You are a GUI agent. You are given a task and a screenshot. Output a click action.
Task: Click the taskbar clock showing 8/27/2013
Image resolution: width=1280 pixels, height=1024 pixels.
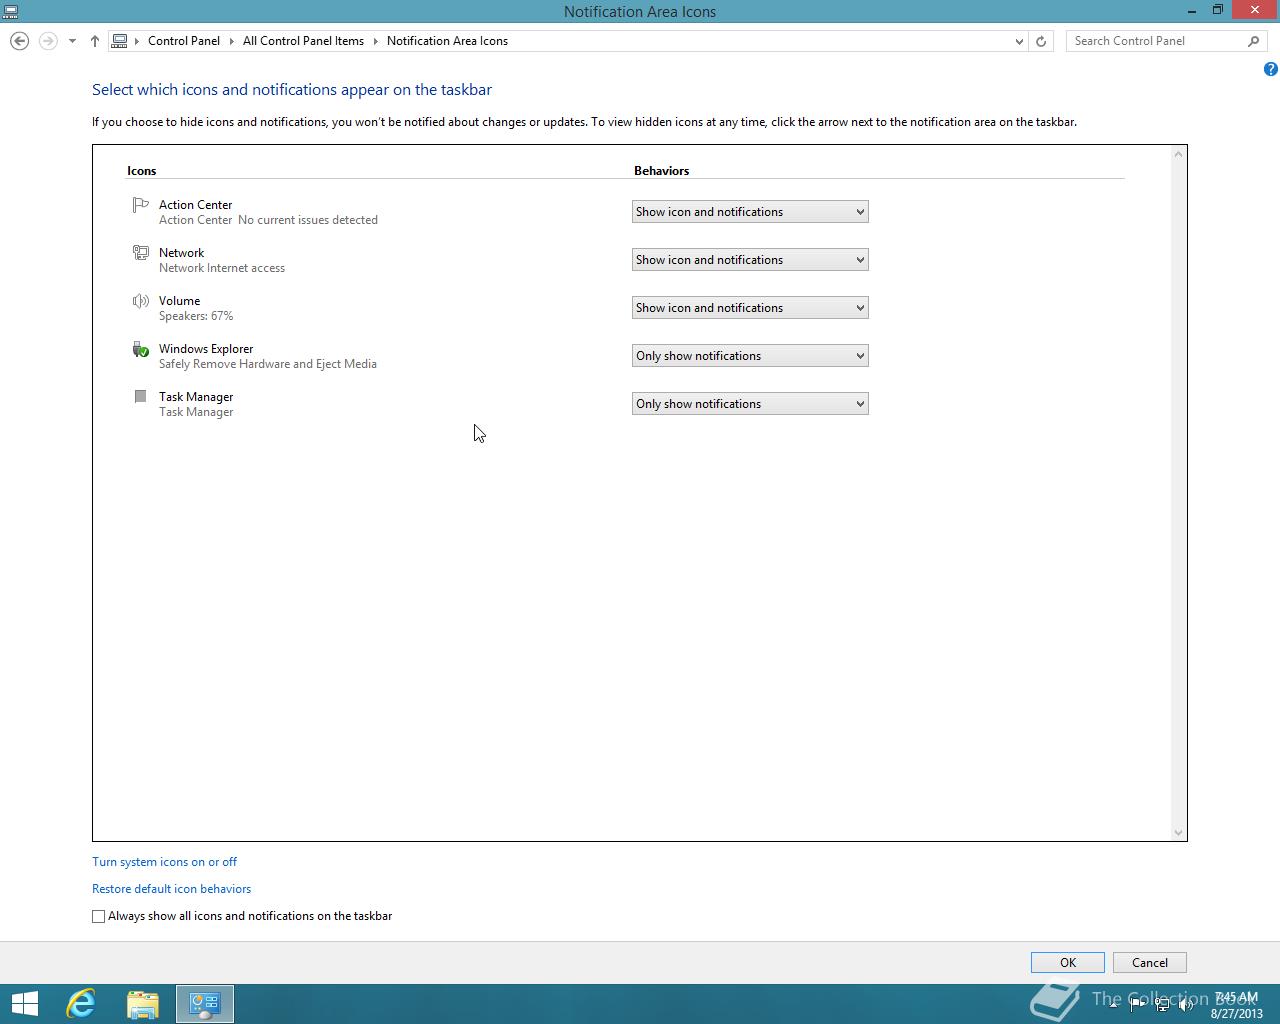click(1237, 1005)
